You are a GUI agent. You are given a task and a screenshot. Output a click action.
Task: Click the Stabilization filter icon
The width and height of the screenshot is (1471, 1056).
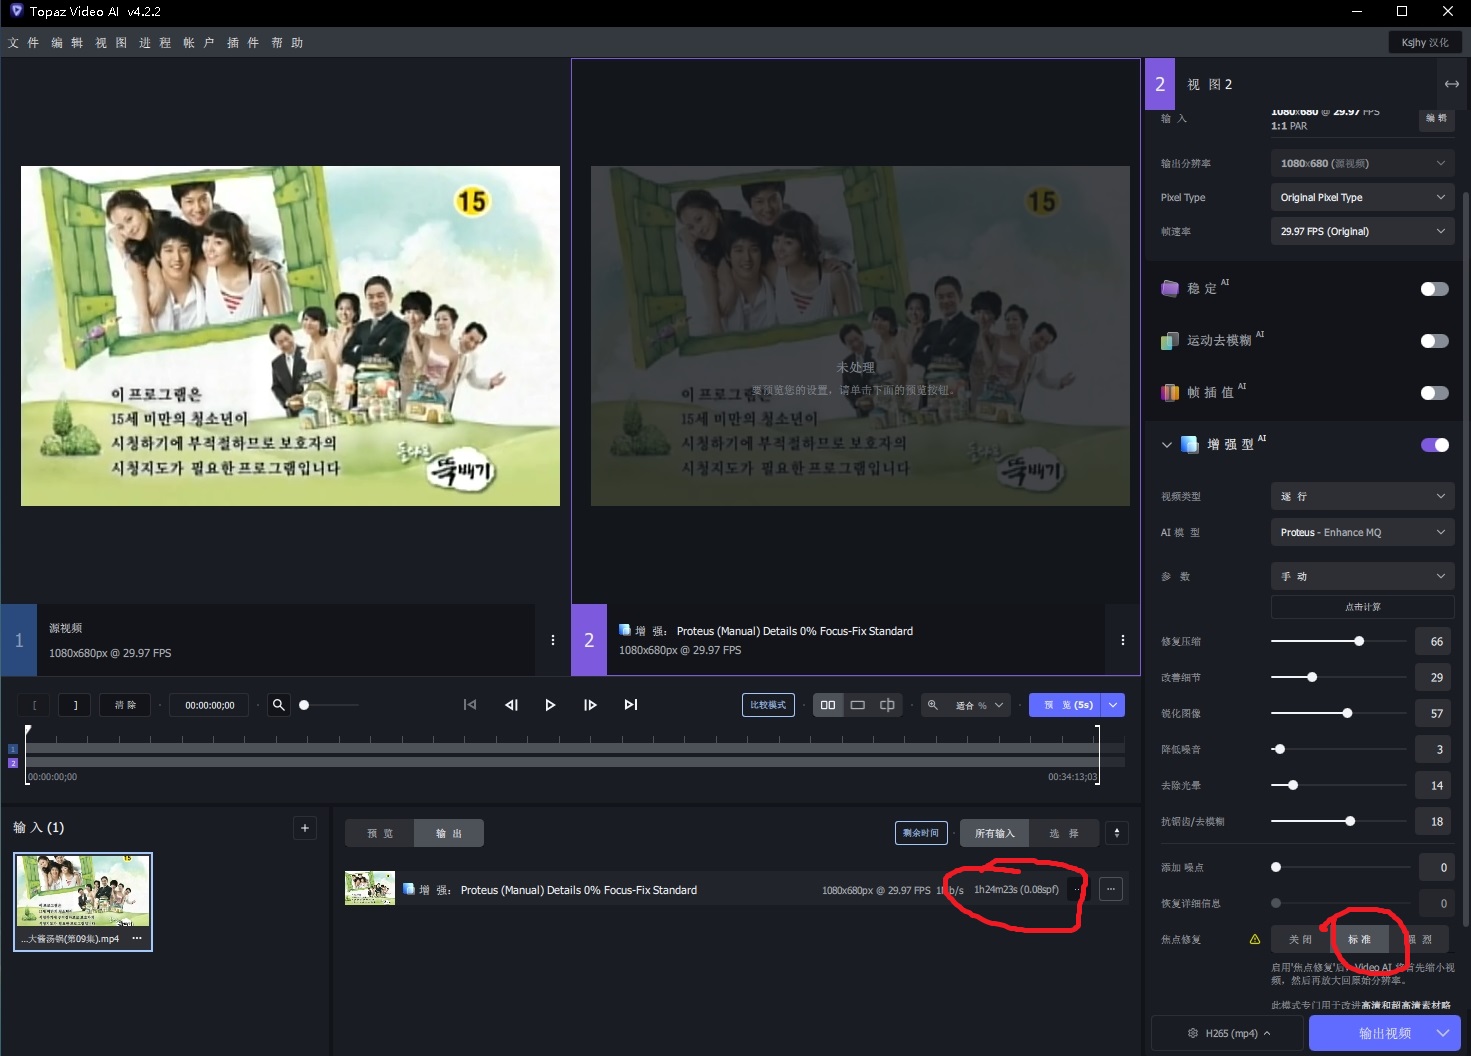point(1170,288)
